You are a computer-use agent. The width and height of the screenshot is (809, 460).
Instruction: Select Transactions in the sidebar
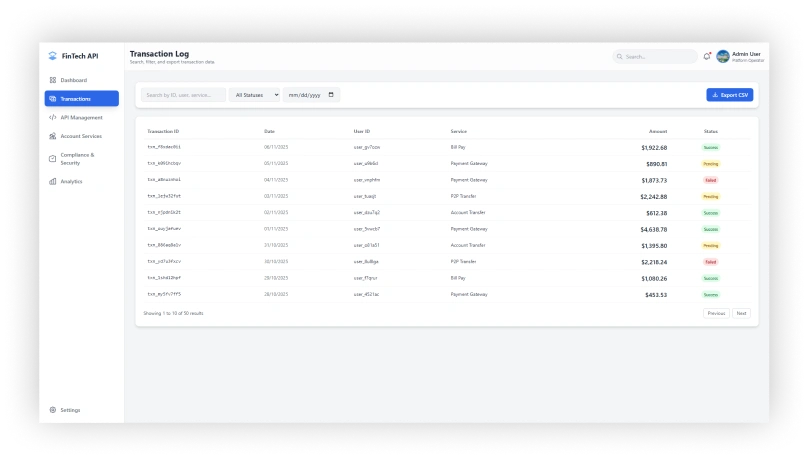(82, 98)
